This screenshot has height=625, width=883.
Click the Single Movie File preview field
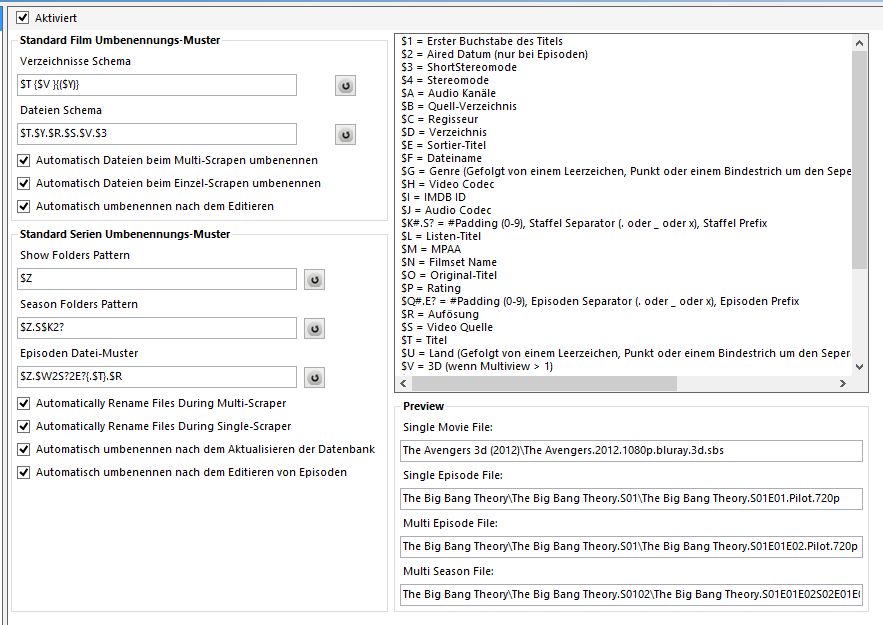coord(631,450)
